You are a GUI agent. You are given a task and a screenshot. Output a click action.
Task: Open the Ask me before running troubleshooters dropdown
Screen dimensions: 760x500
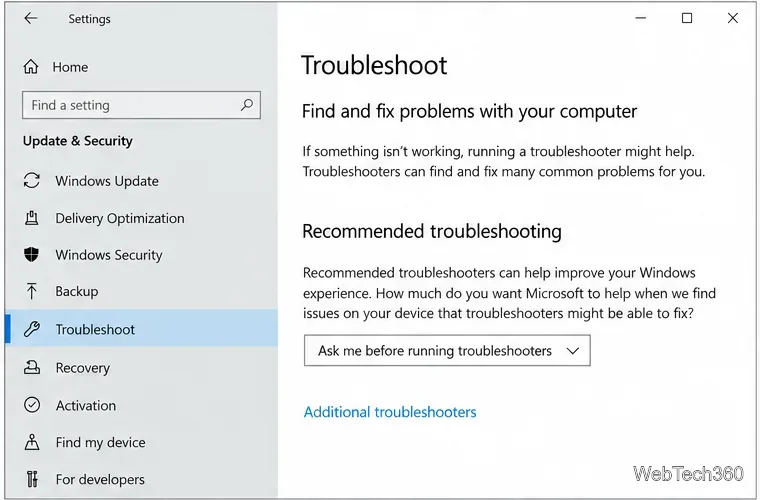(447, 350)
